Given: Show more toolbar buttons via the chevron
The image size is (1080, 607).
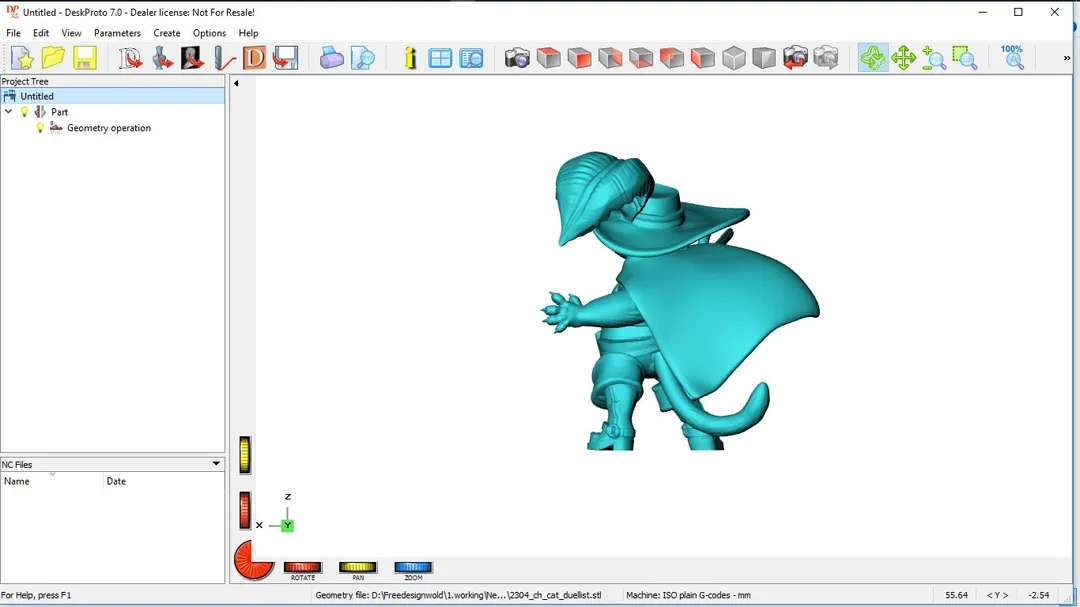Looking at the screenshot, I should pyautogui.click(x=1067, y=58).
